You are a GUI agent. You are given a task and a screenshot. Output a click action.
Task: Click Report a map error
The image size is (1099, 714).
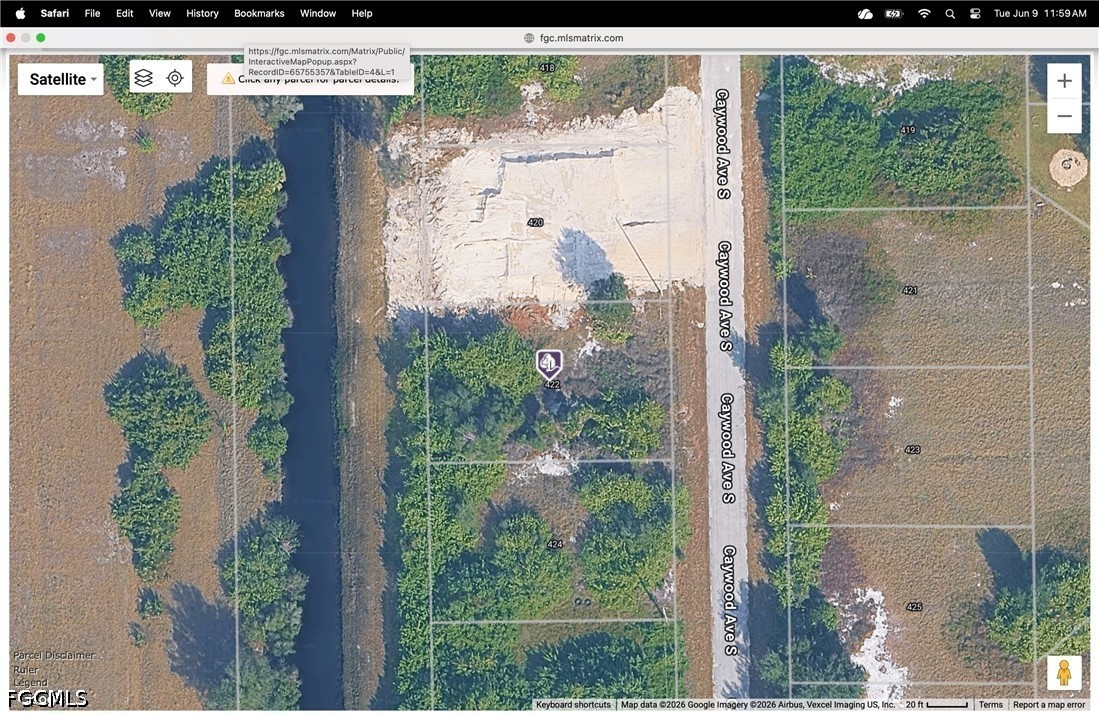[x=1049, y=705]
